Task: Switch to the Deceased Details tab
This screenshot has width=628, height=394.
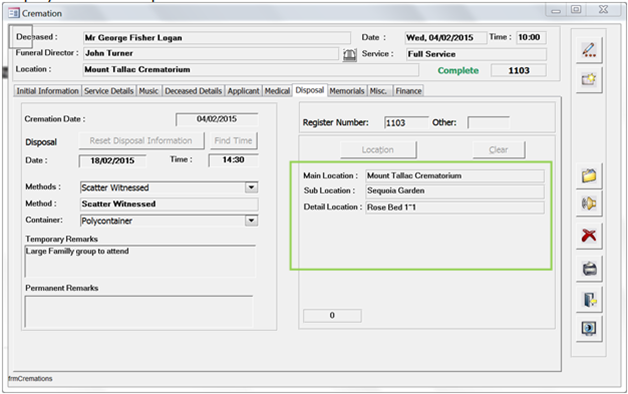Action: [x=193, y=91]
